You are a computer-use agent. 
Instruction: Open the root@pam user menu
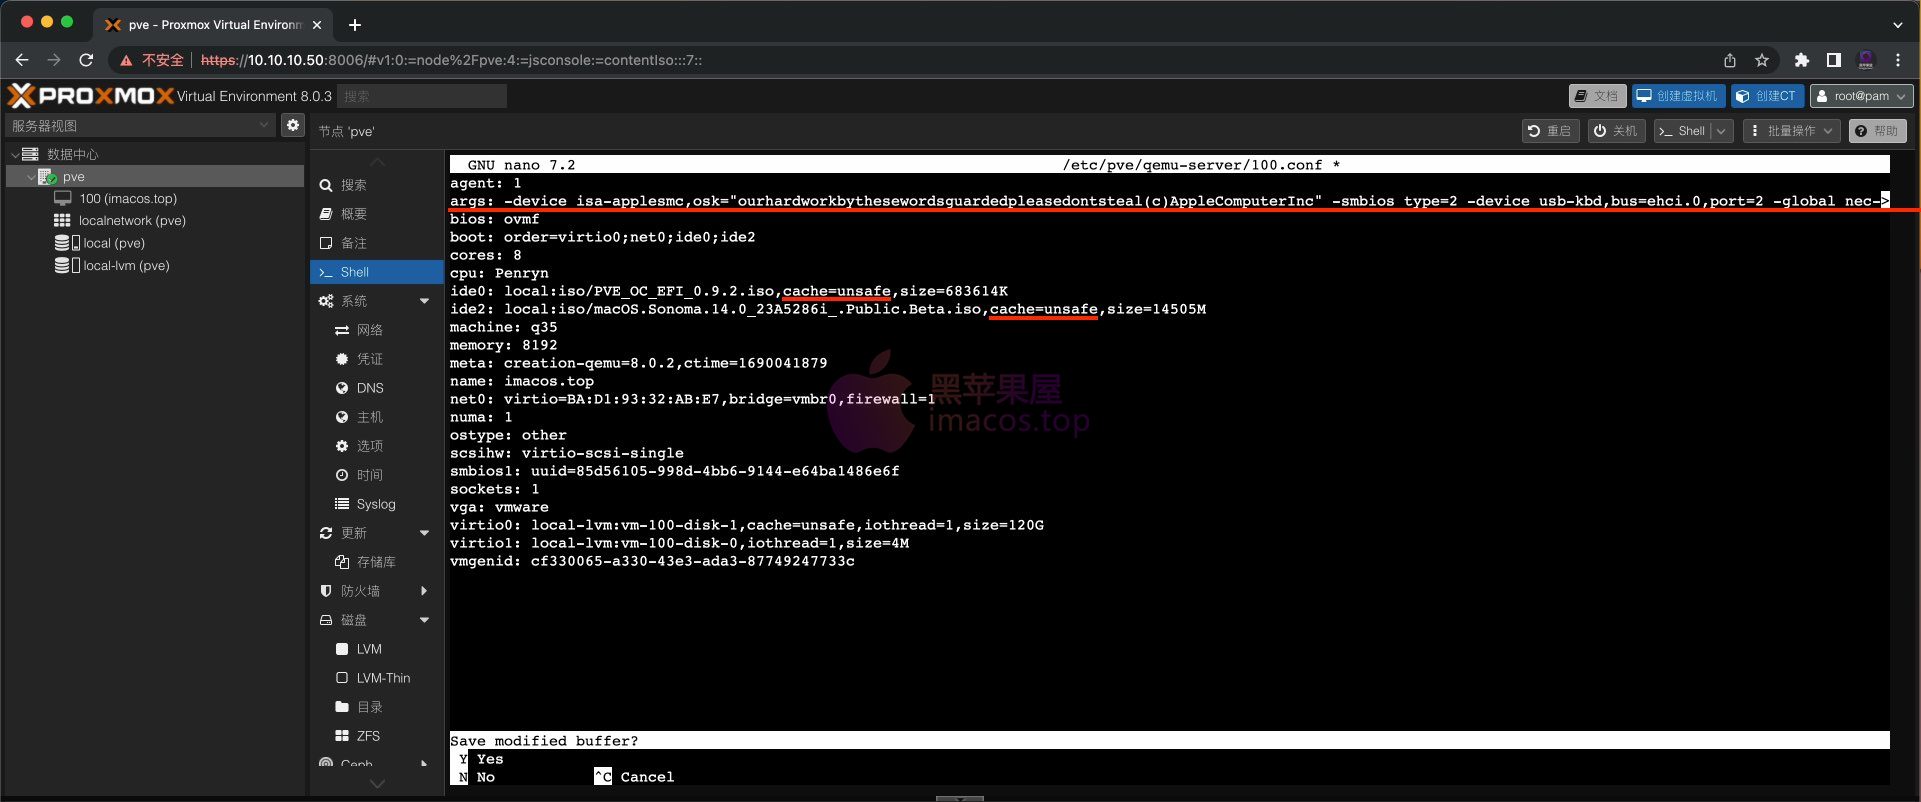[1861, 96]
